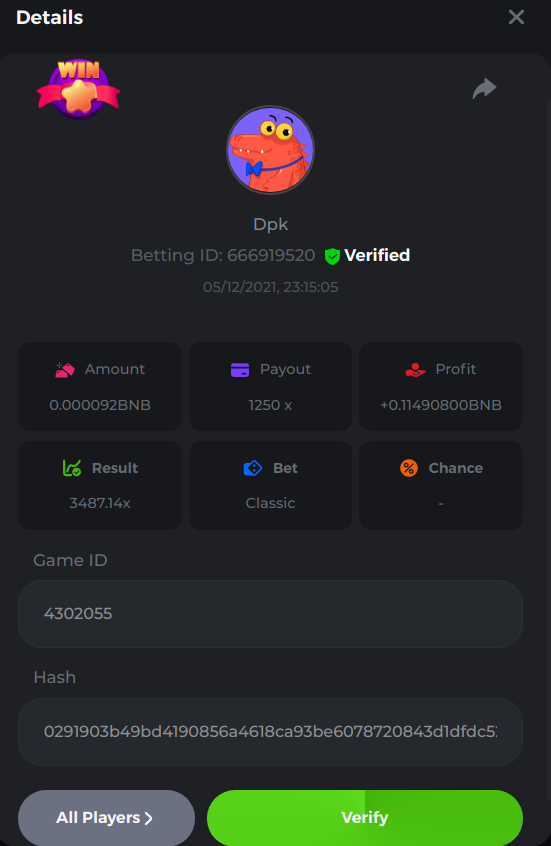Click the Result chart icon
Screen dimensions: 551x846
tap(72, 468)
